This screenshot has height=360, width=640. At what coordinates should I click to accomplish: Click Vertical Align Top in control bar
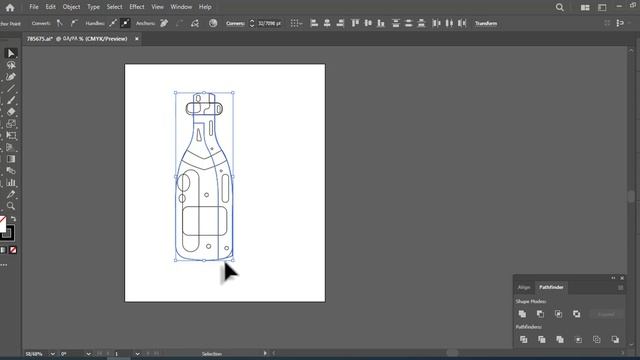355,23
